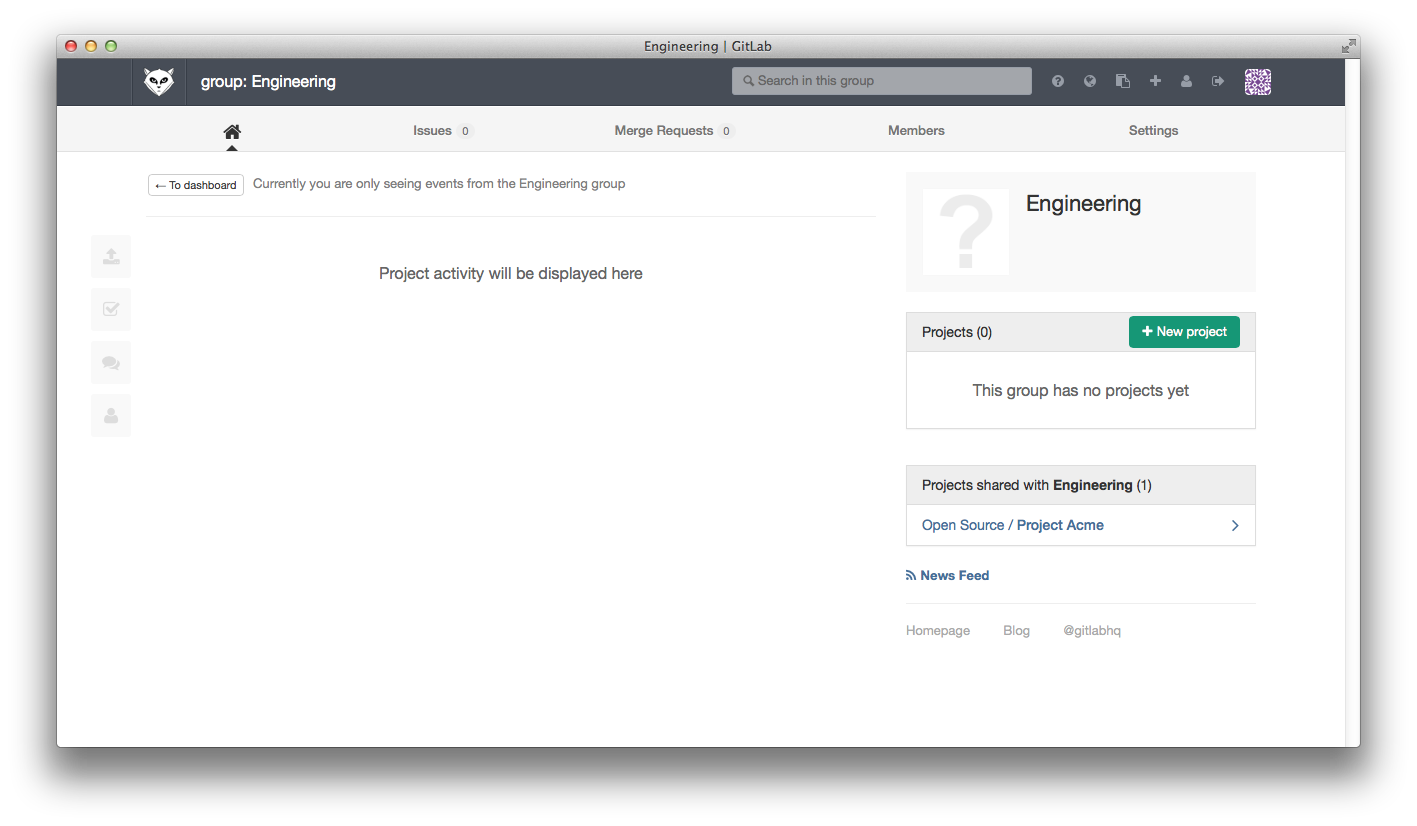Enable the team events filter icon

[110, 415]
